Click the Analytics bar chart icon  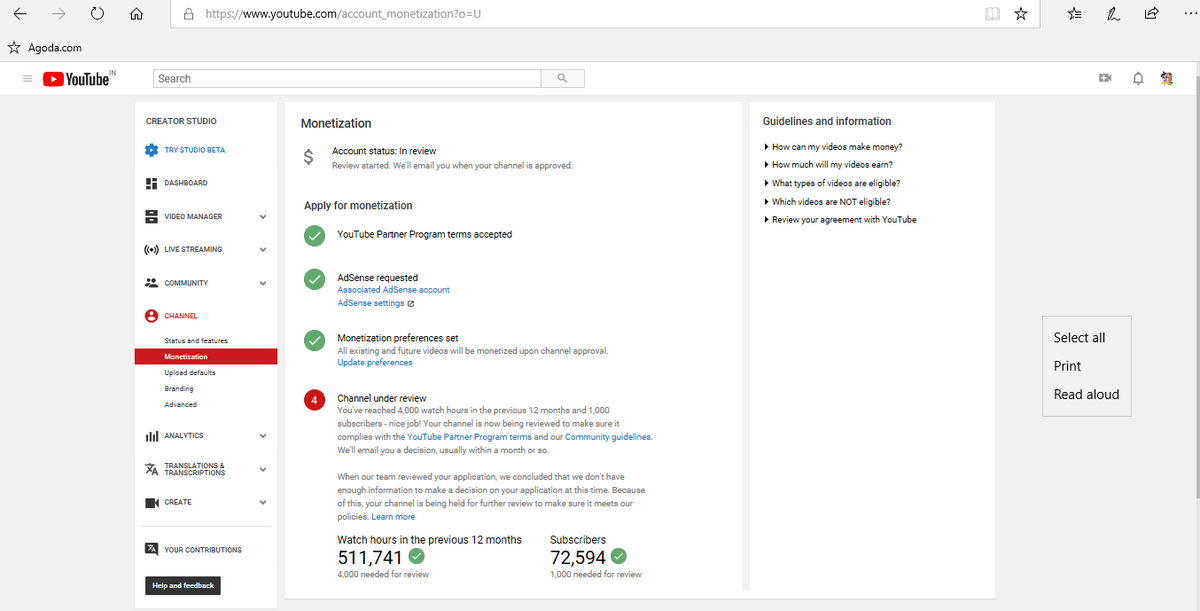151,436
